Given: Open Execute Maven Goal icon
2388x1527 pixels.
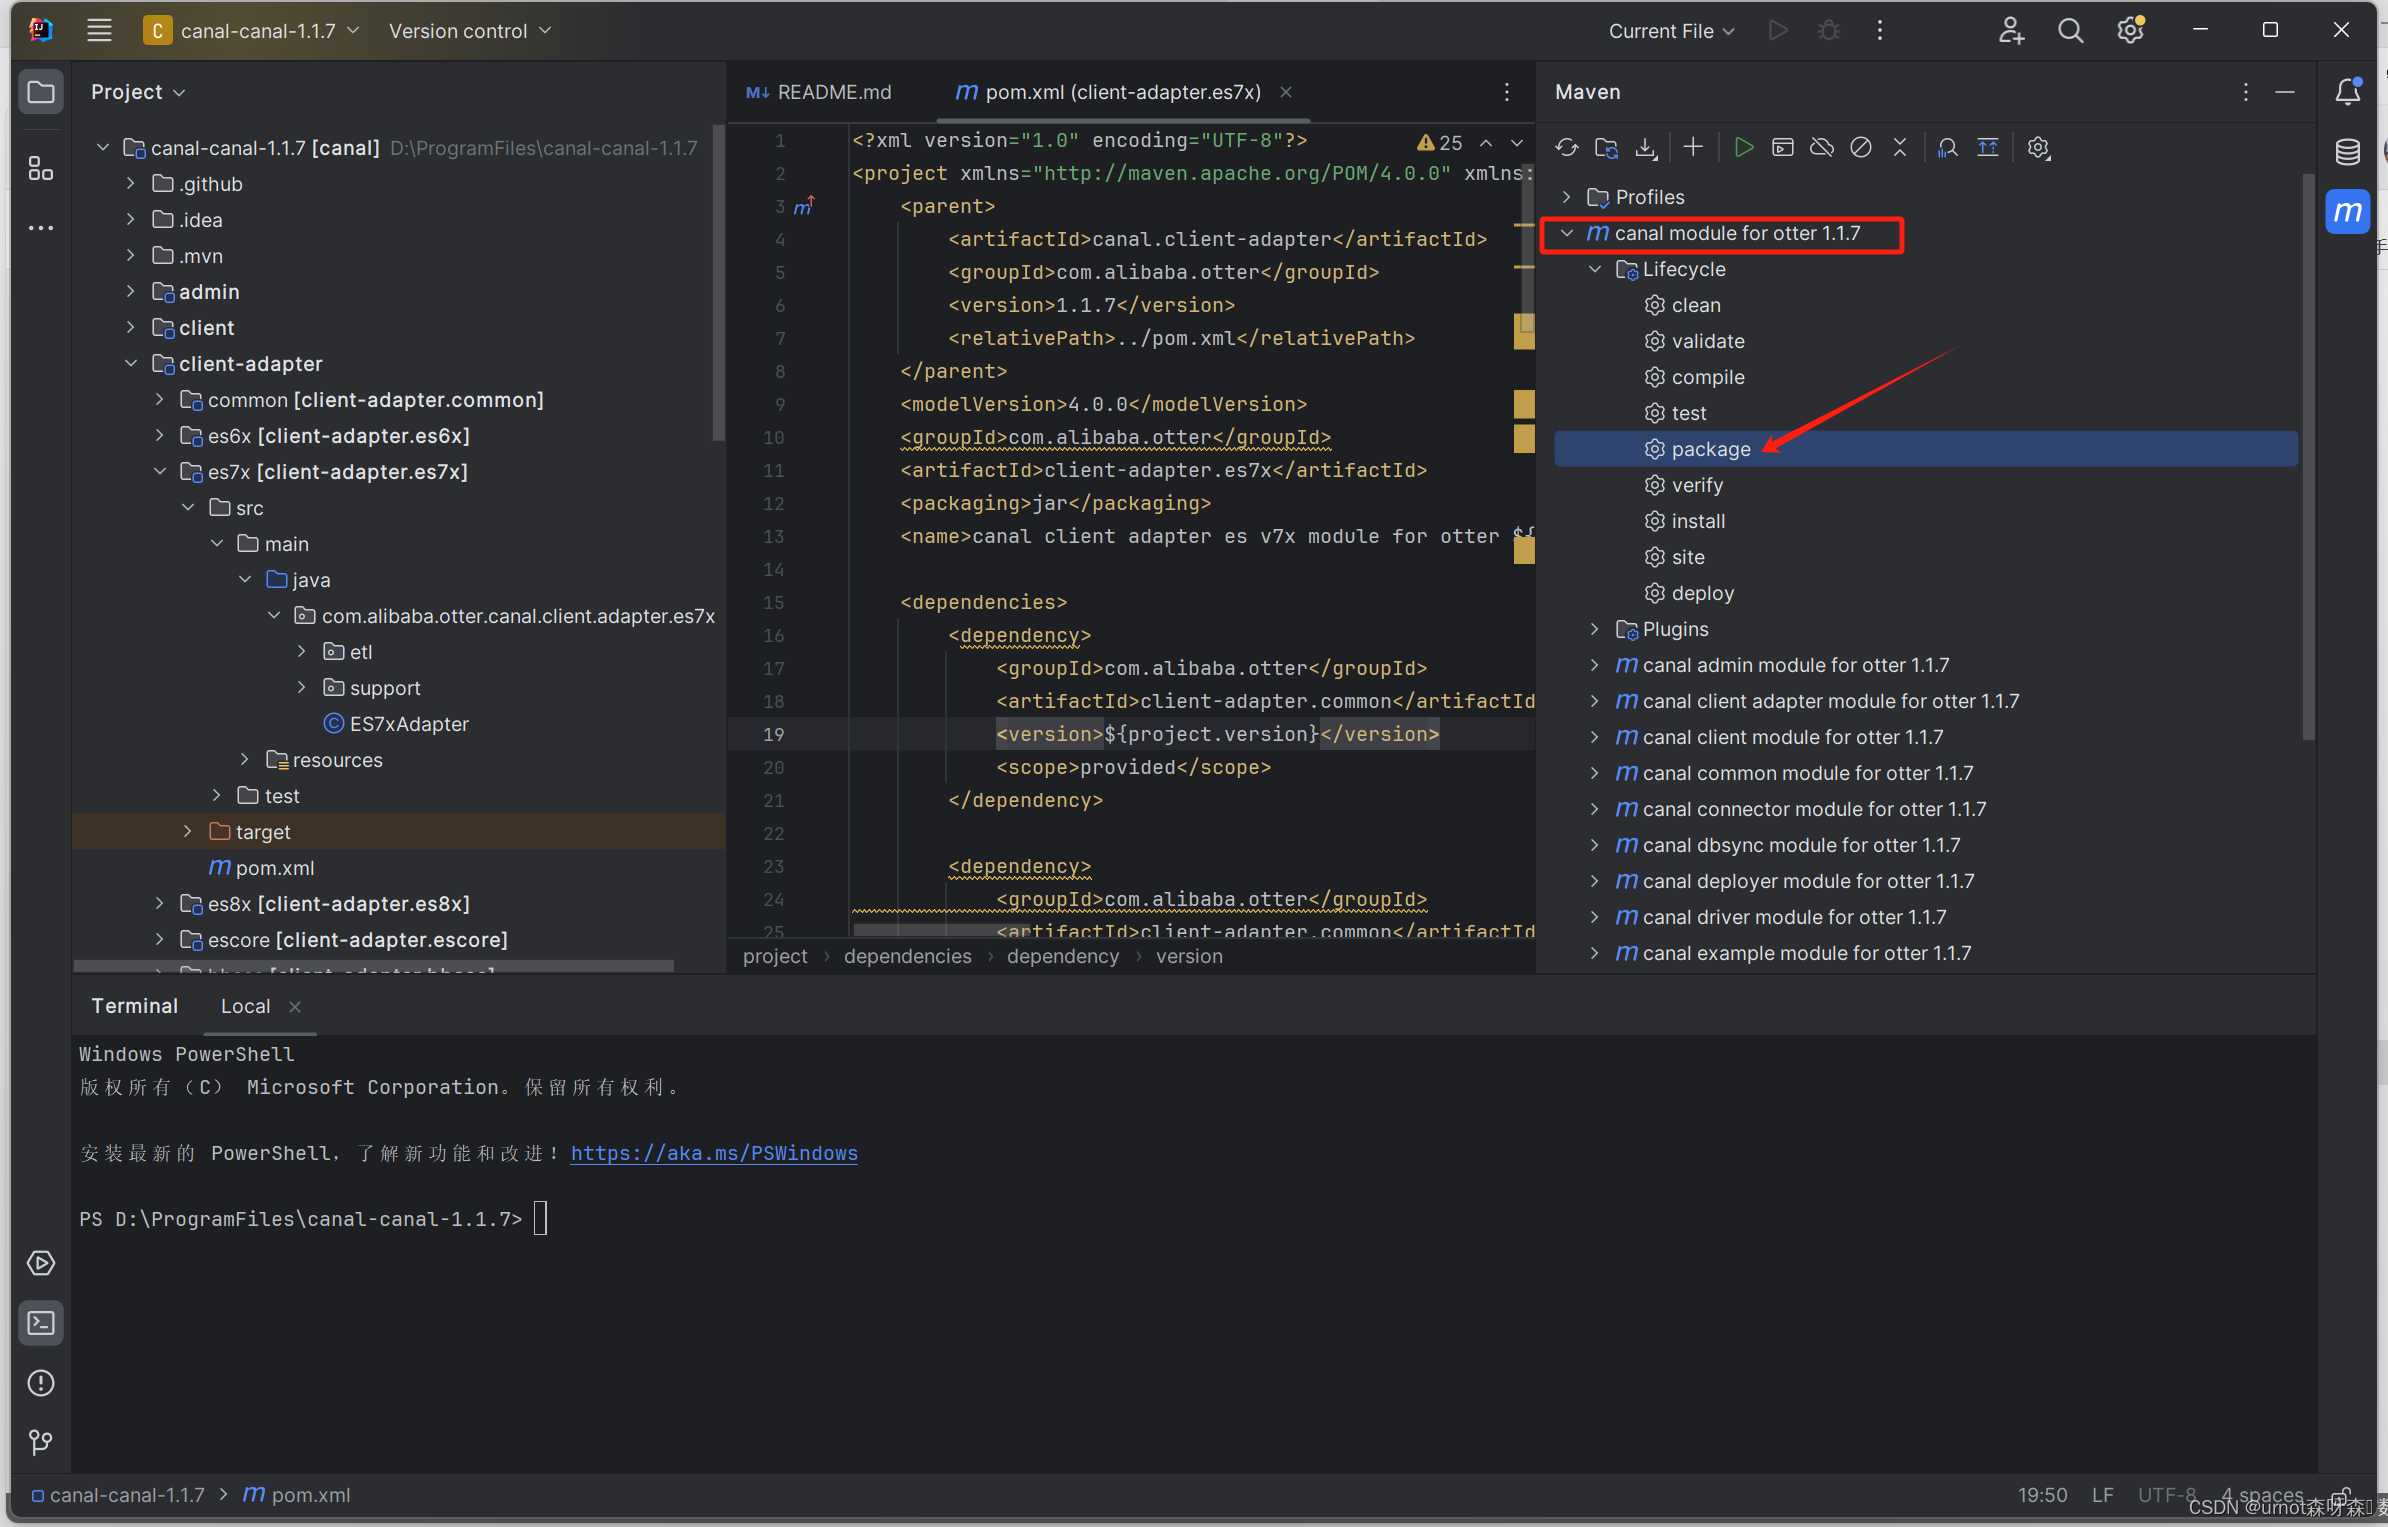Looking at the screenshot, I should click(x=1782, y=148).
